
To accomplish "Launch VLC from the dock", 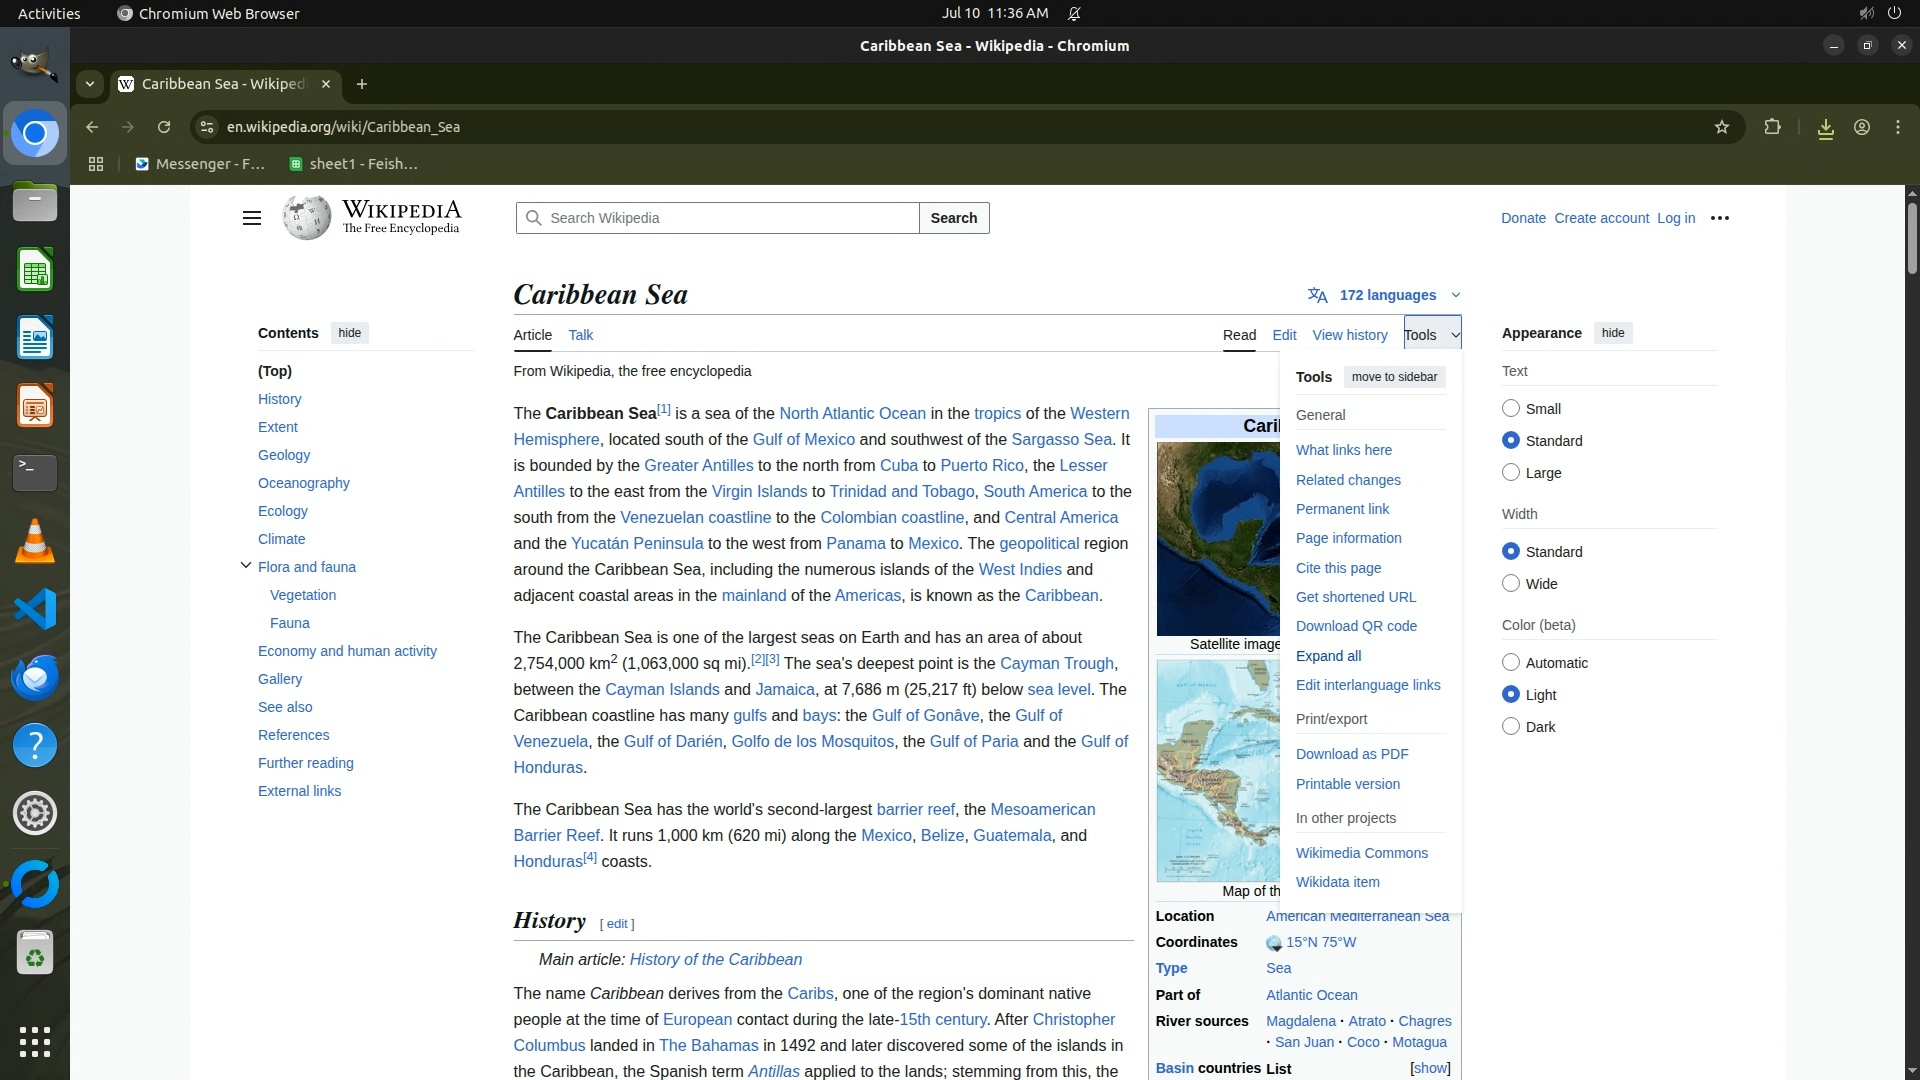I will pyautogui.click(x=35, y=541).
